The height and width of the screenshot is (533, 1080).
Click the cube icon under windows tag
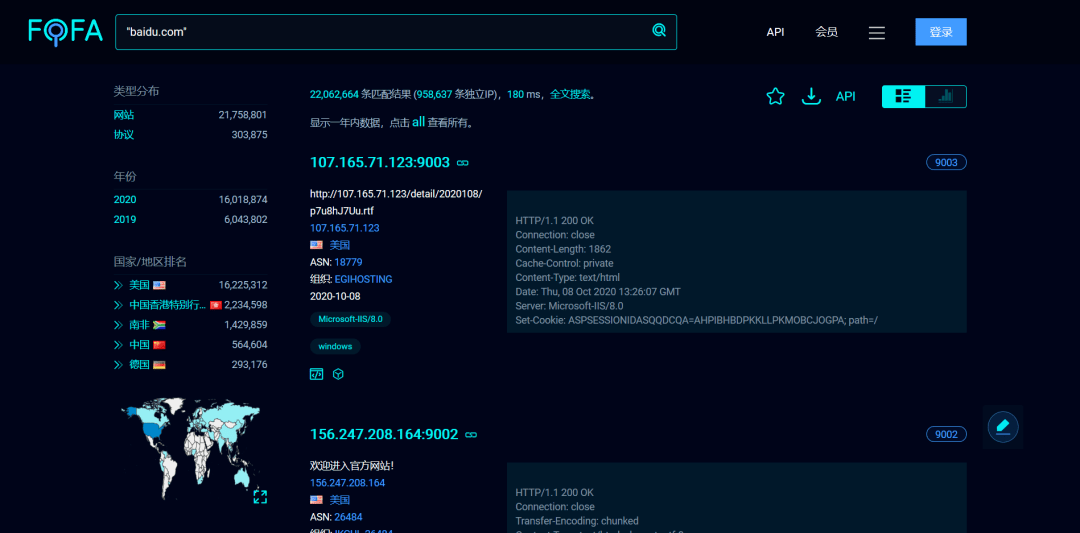click(x=339, y=374)
